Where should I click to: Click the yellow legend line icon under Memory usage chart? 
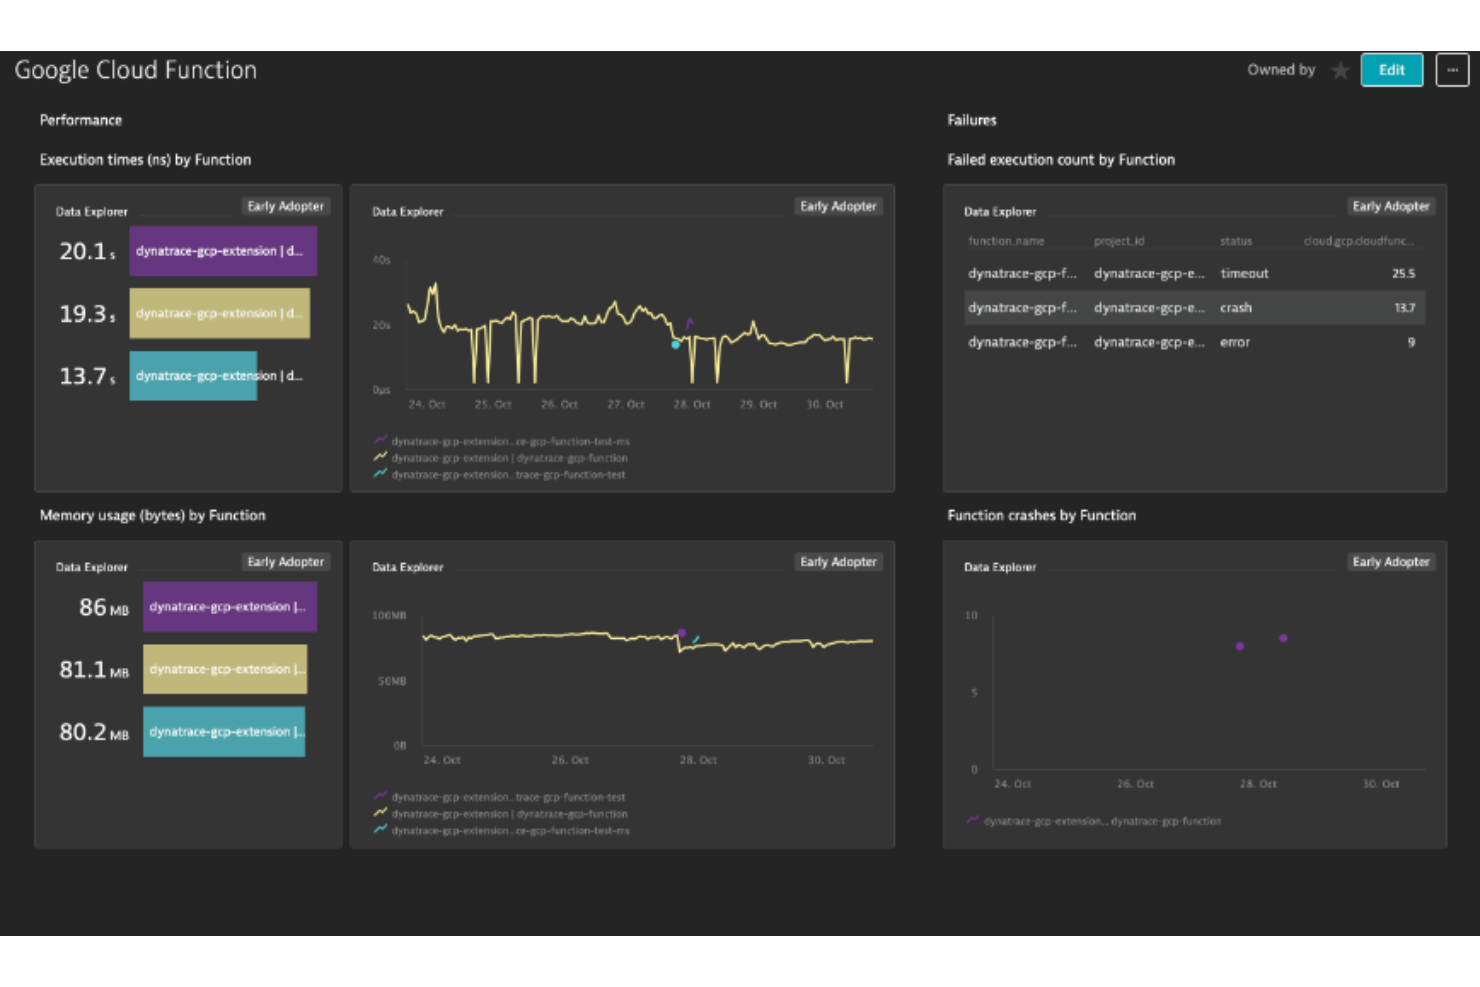380,813
